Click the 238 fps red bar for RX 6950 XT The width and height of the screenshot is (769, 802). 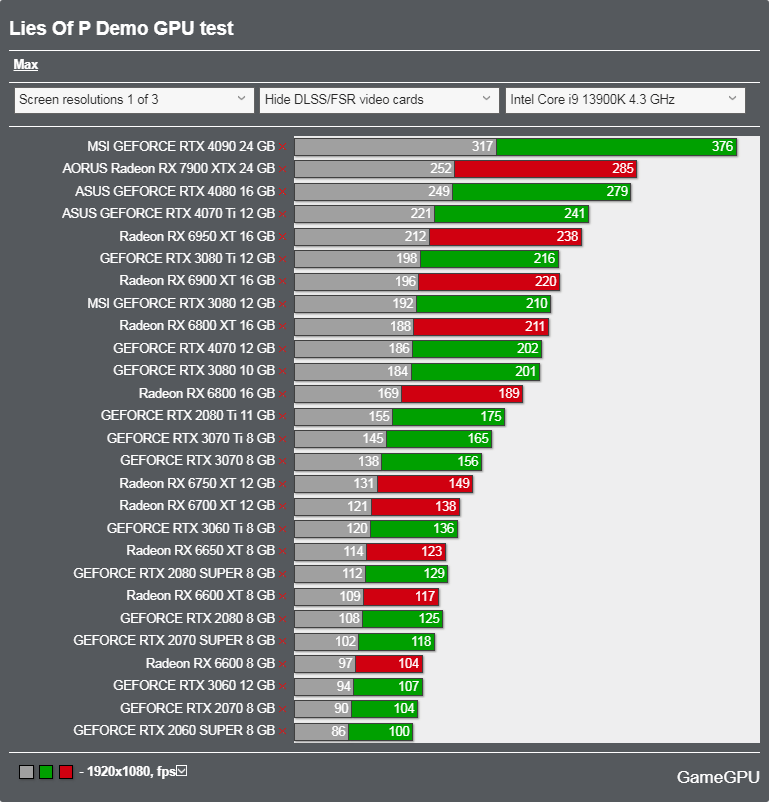[x=506, y=237]
